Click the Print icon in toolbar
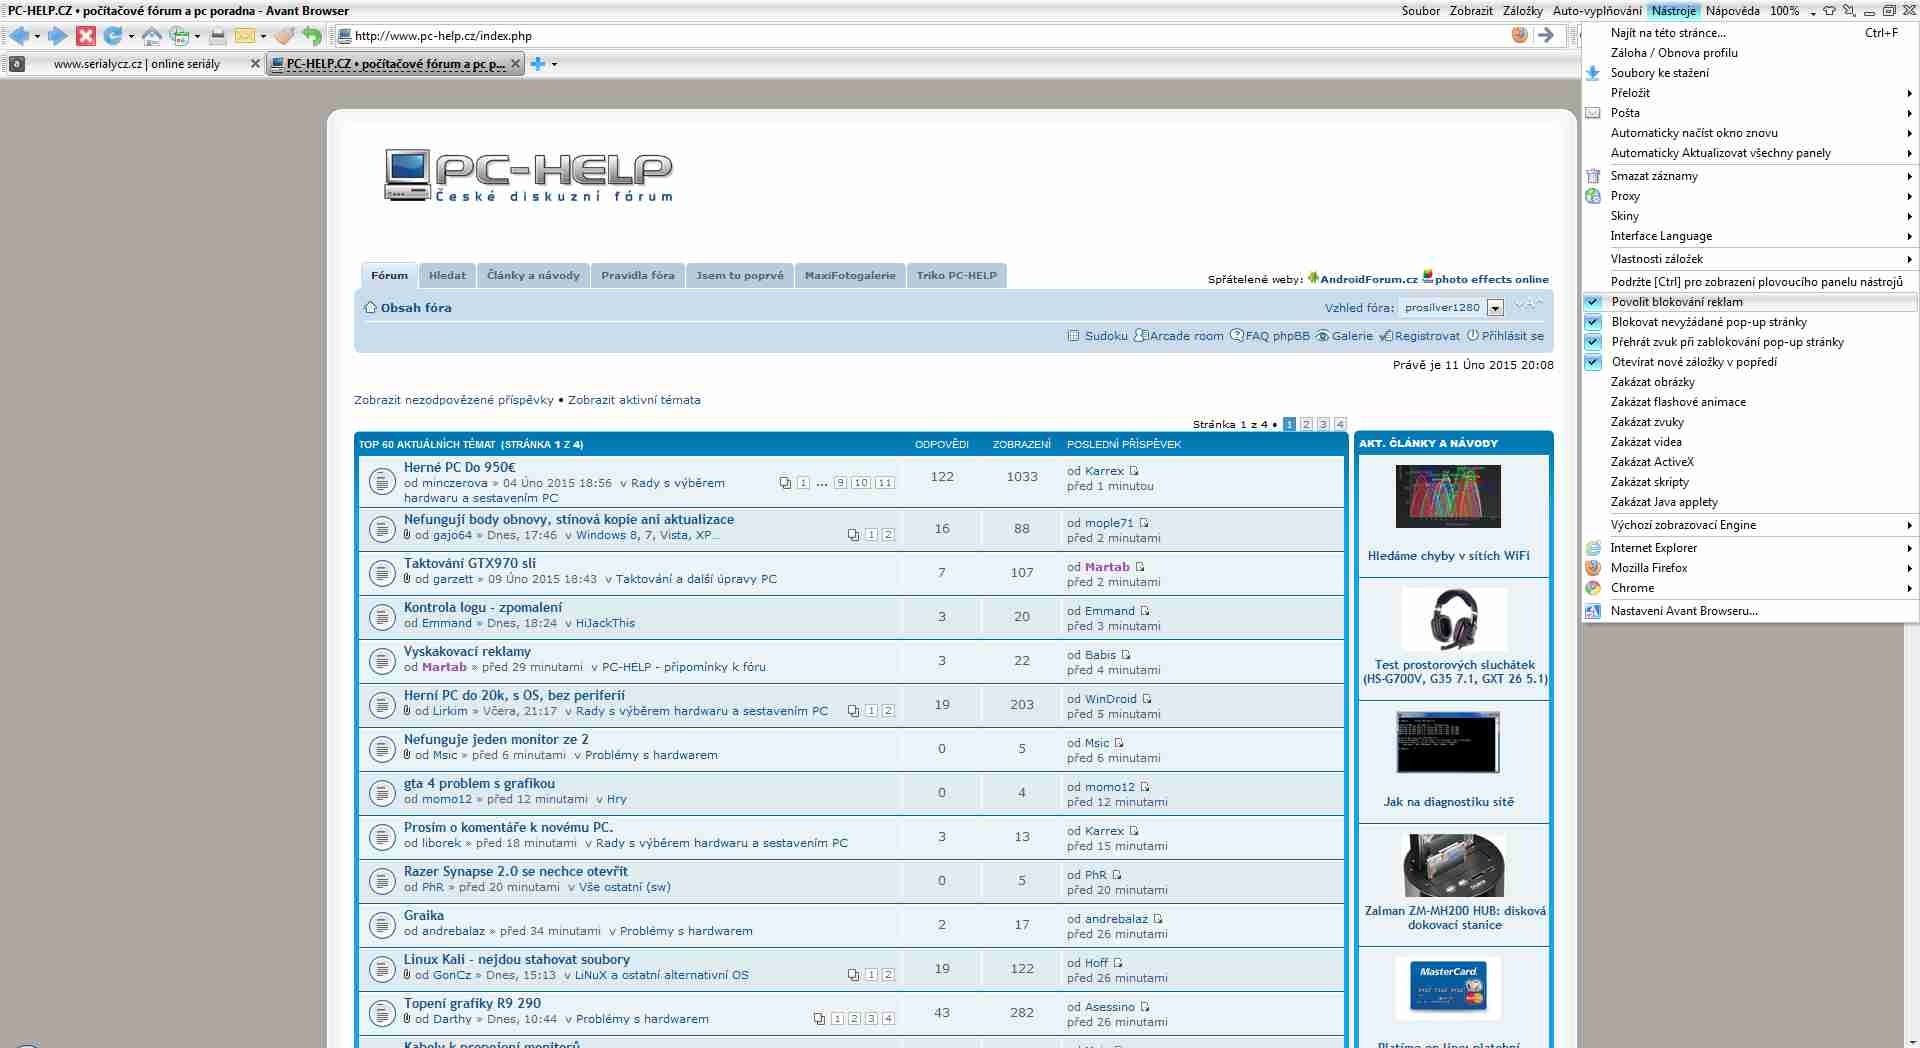The height and width of the screenshot is (1048, 1920). [217, 36]
